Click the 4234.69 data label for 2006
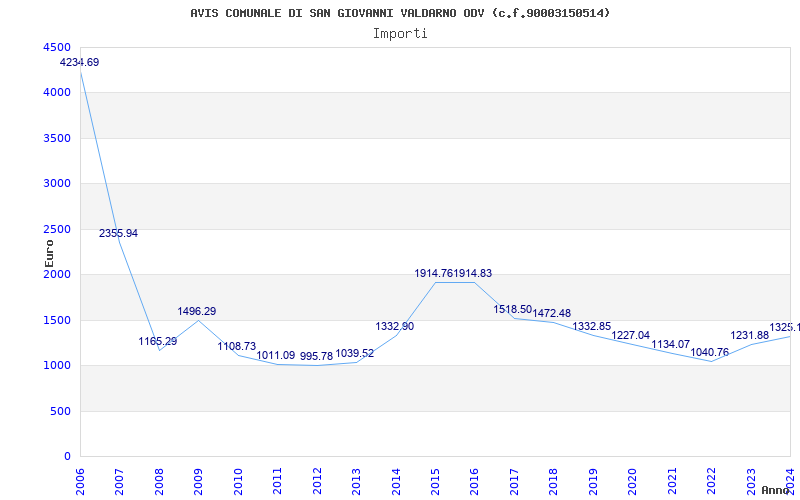Viewport: 800px width, 500px height. 80,63
